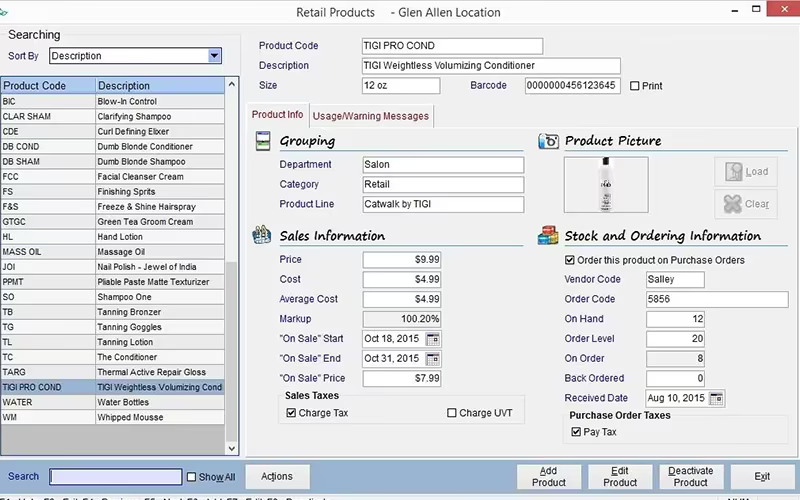Select the Tanning Bronzer row
This screenshot has height=500, width=800.
[112, 312]
